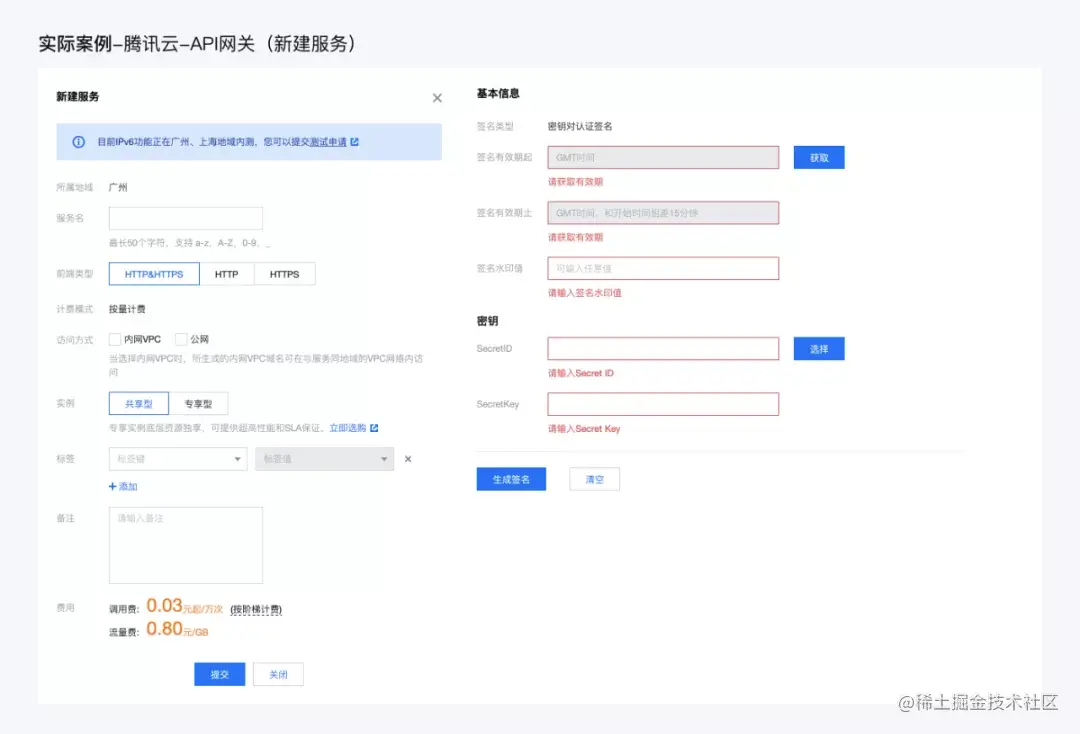
Task: Click the 0.03 call fee value
Action: tap(164, 606)
